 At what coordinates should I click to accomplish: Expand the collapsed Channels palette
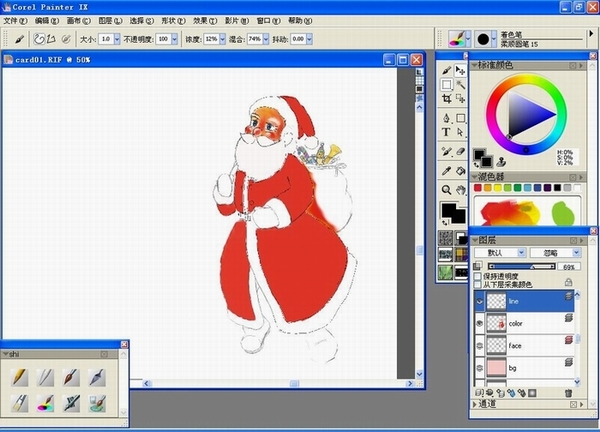pyautogui.click(x=475, y=404)
